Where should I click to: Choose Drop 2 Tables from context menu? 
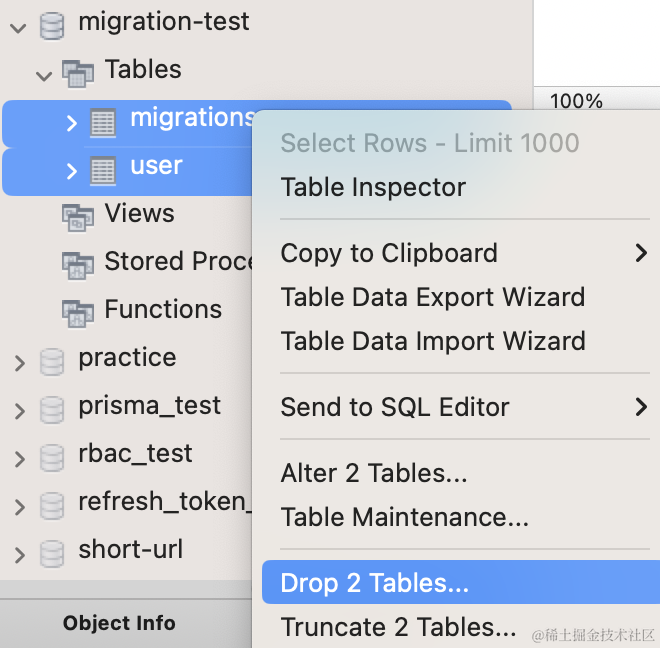(375, 583)
